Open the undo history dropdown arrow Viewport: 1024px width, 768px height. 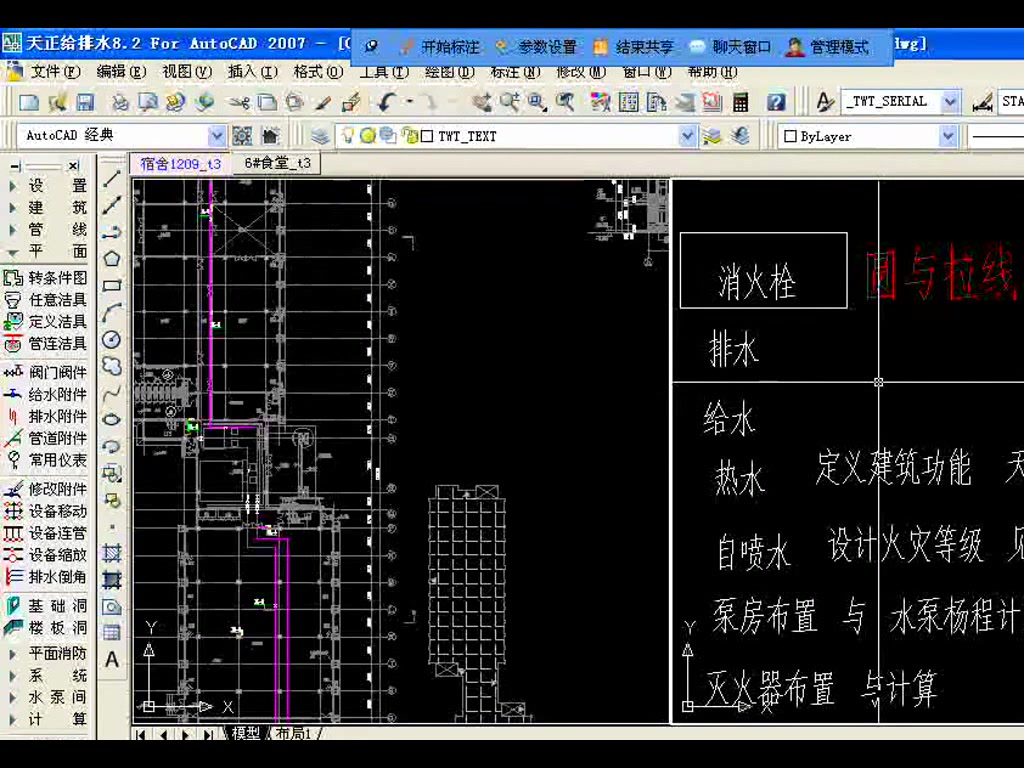pyautogui.click(x=409, y=102)
